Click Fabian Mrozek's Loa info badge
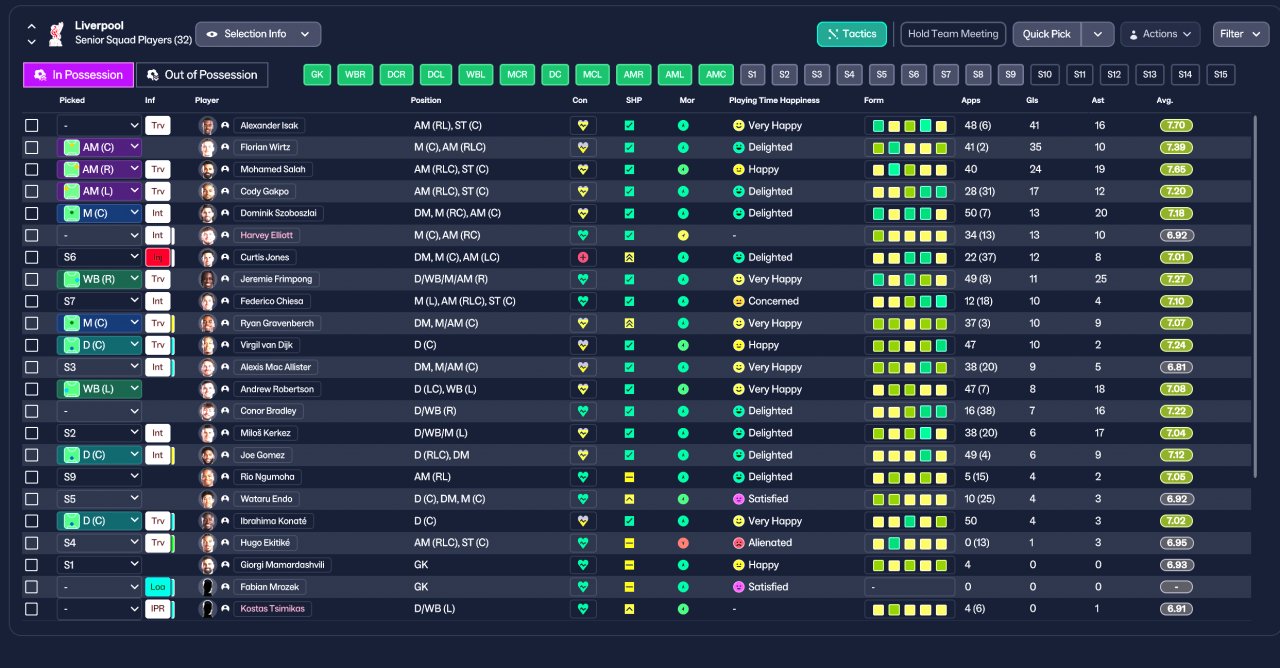Viewport: 1280px width, 668px height. coord(158,587)
